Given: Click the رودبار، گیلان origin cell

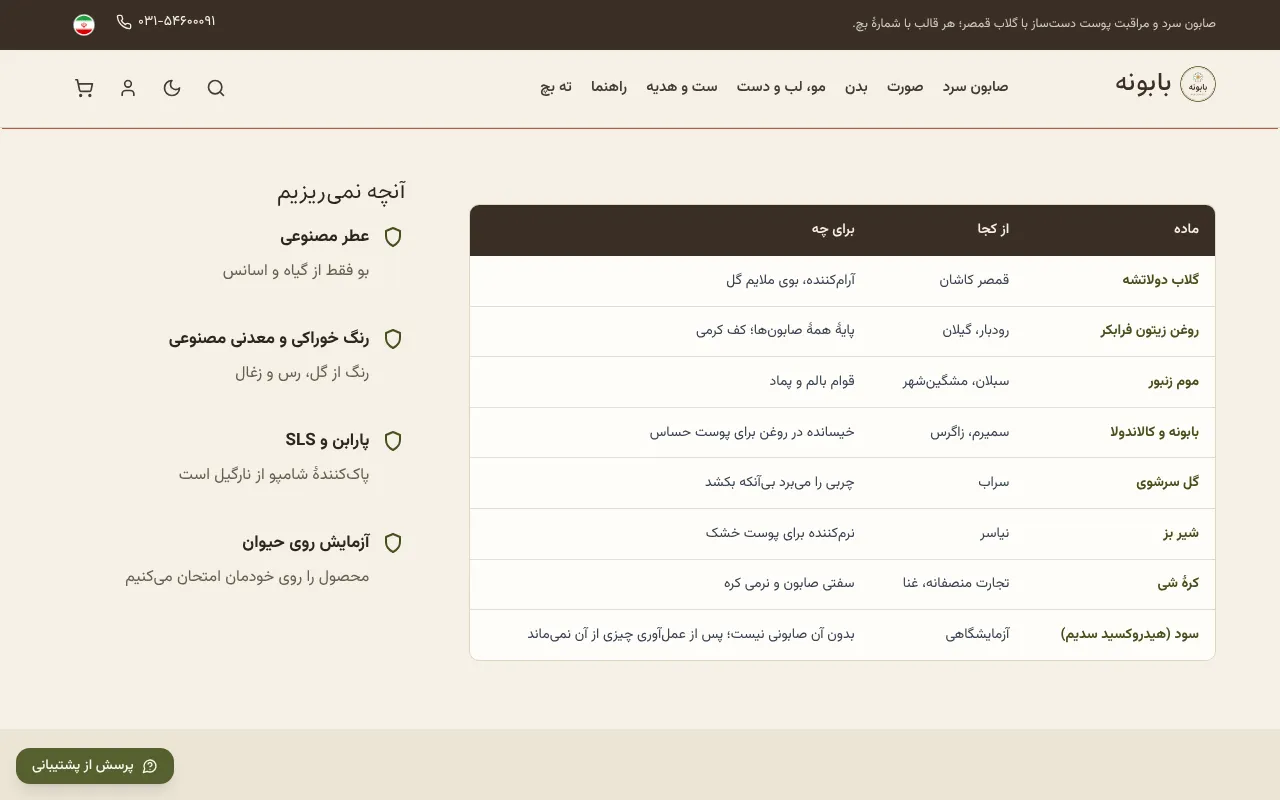Looking at the screenshot, I should pos(976,330).
